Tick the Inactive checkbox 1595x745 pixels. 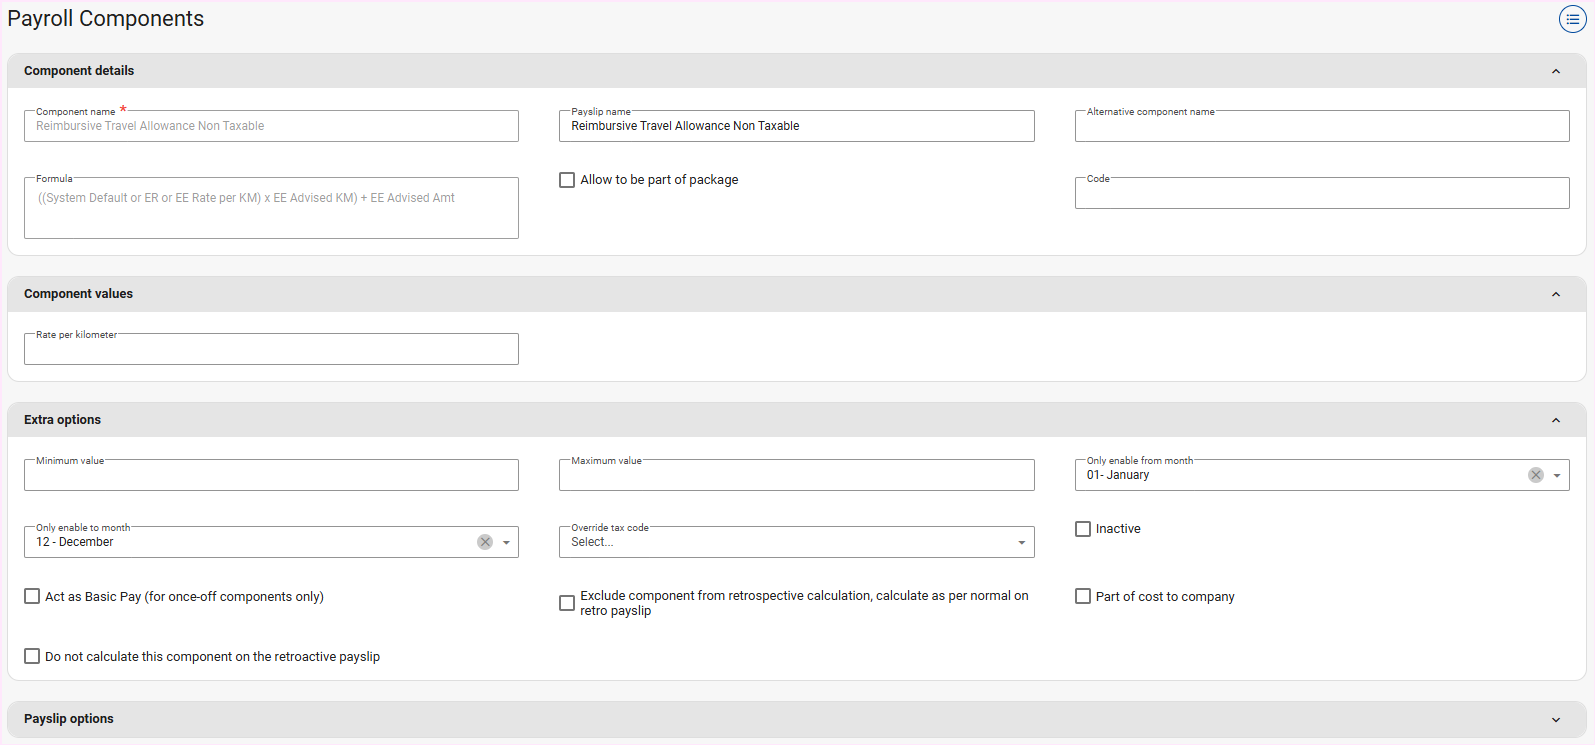click(x=1083, y=529)
